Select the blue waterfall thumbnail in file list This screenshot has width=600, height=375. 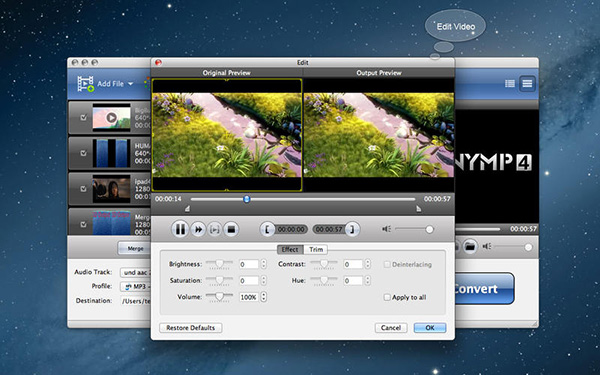point(111,153)
